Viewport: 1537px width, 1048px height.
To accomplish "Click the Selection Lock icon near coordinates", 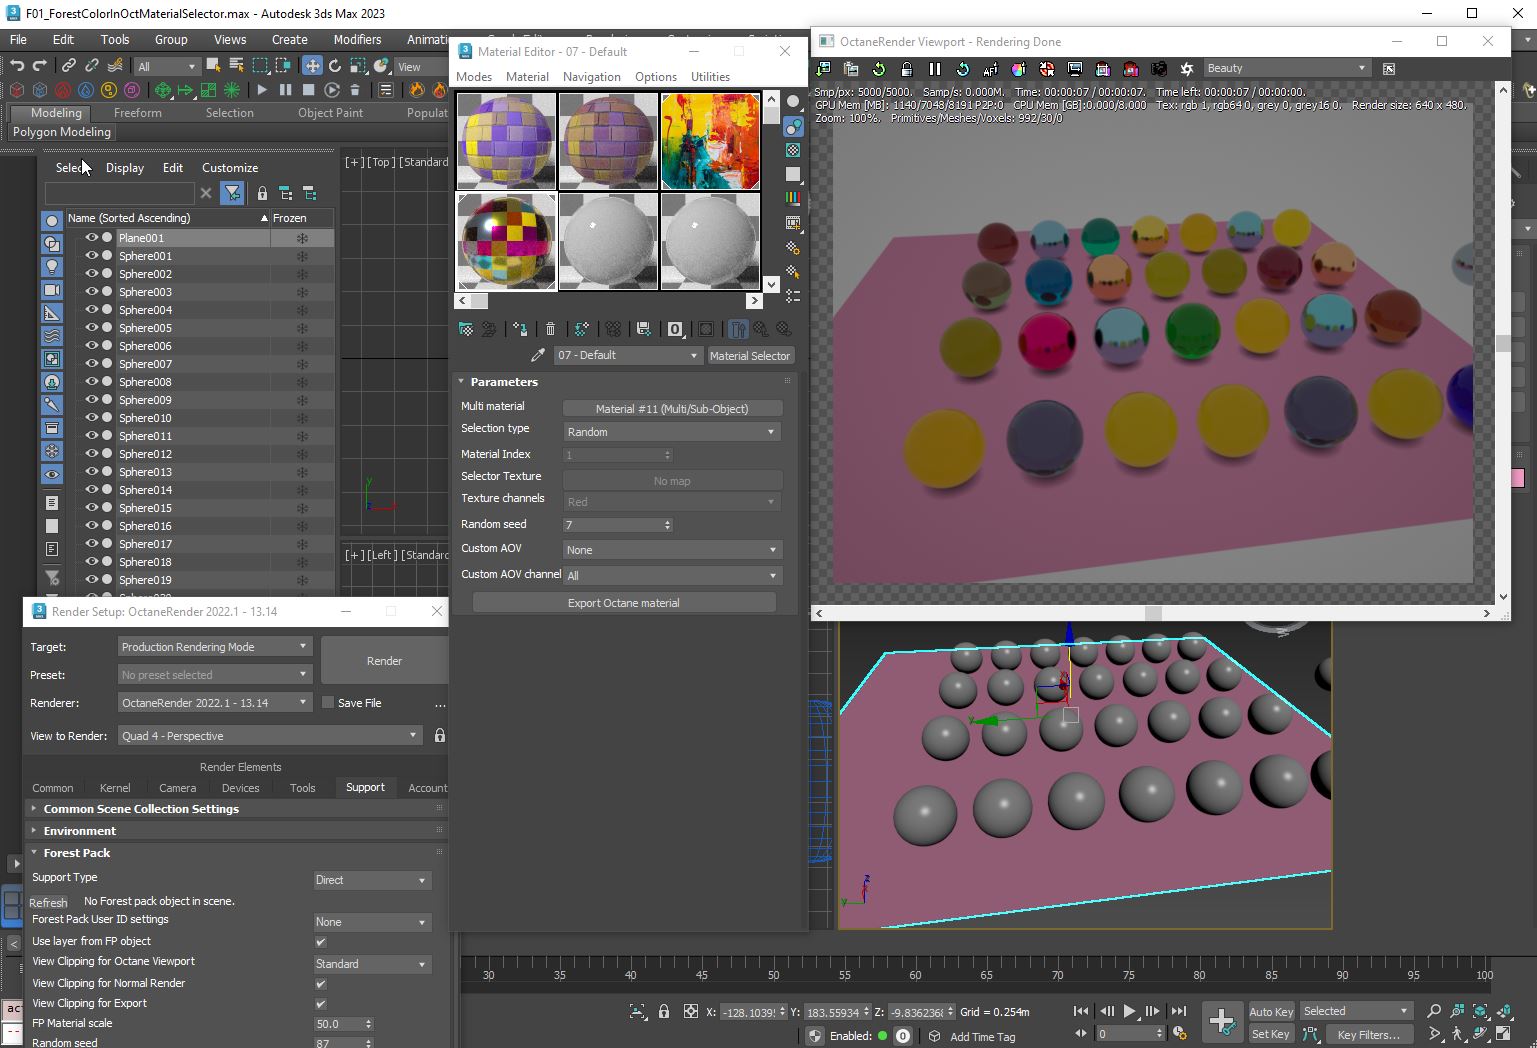I will (x=663, y=1012).
